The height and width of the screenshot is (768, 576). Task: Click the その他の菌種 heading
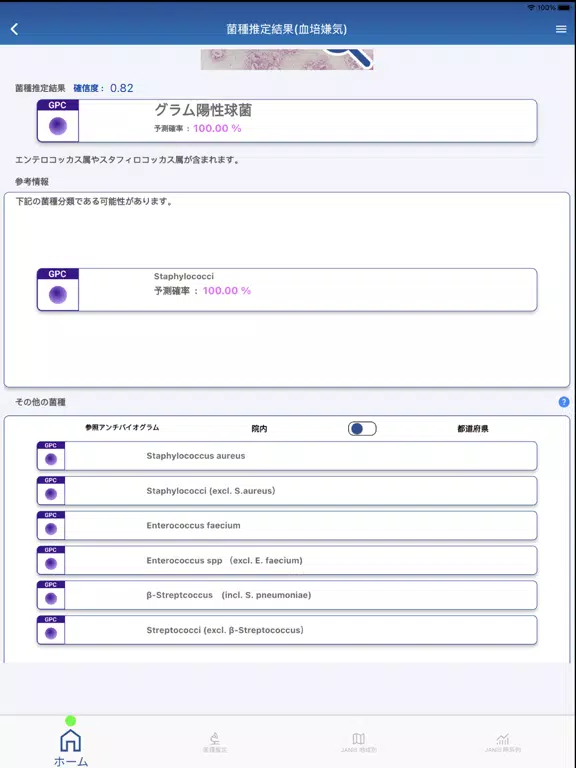pos(40,402)
